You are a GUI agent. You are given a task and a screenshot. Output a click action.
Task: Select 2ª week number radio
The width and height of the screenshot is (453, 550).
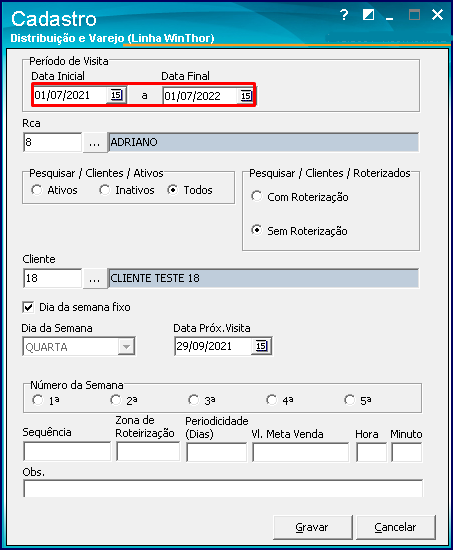point(115,400)
